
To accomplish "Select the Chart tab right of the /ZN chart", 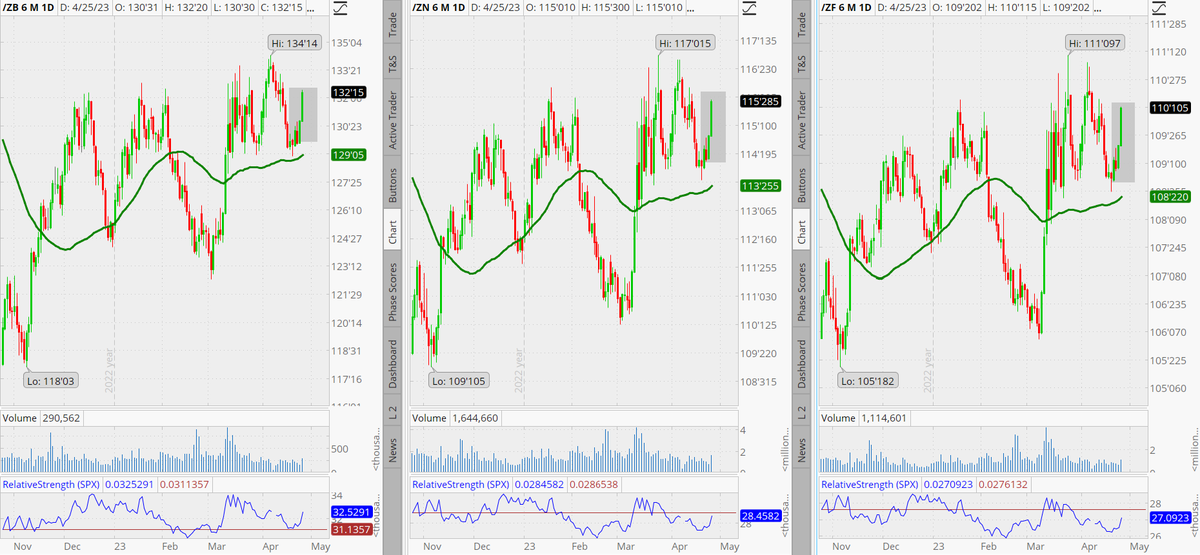I will pyautogui.click(x=802, y=232).
